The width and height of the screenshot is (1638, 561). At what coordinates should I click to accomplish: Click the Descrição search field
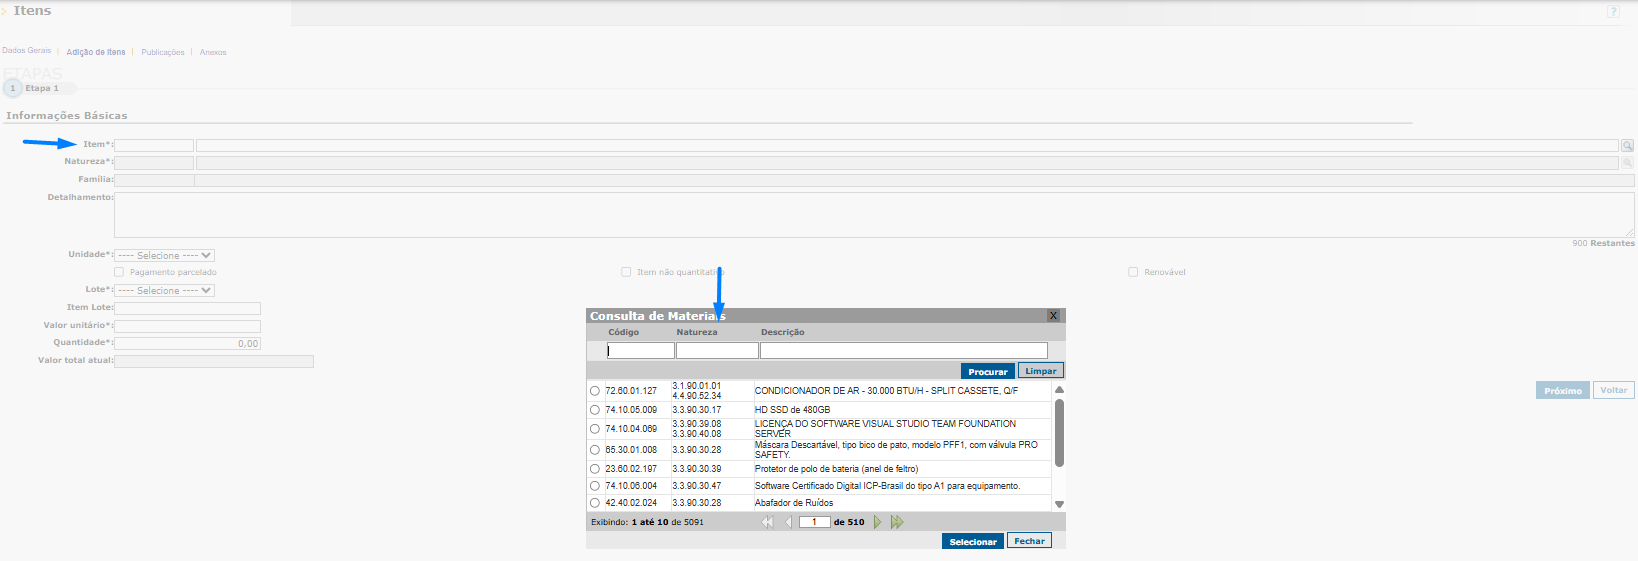tap(904, 350)
